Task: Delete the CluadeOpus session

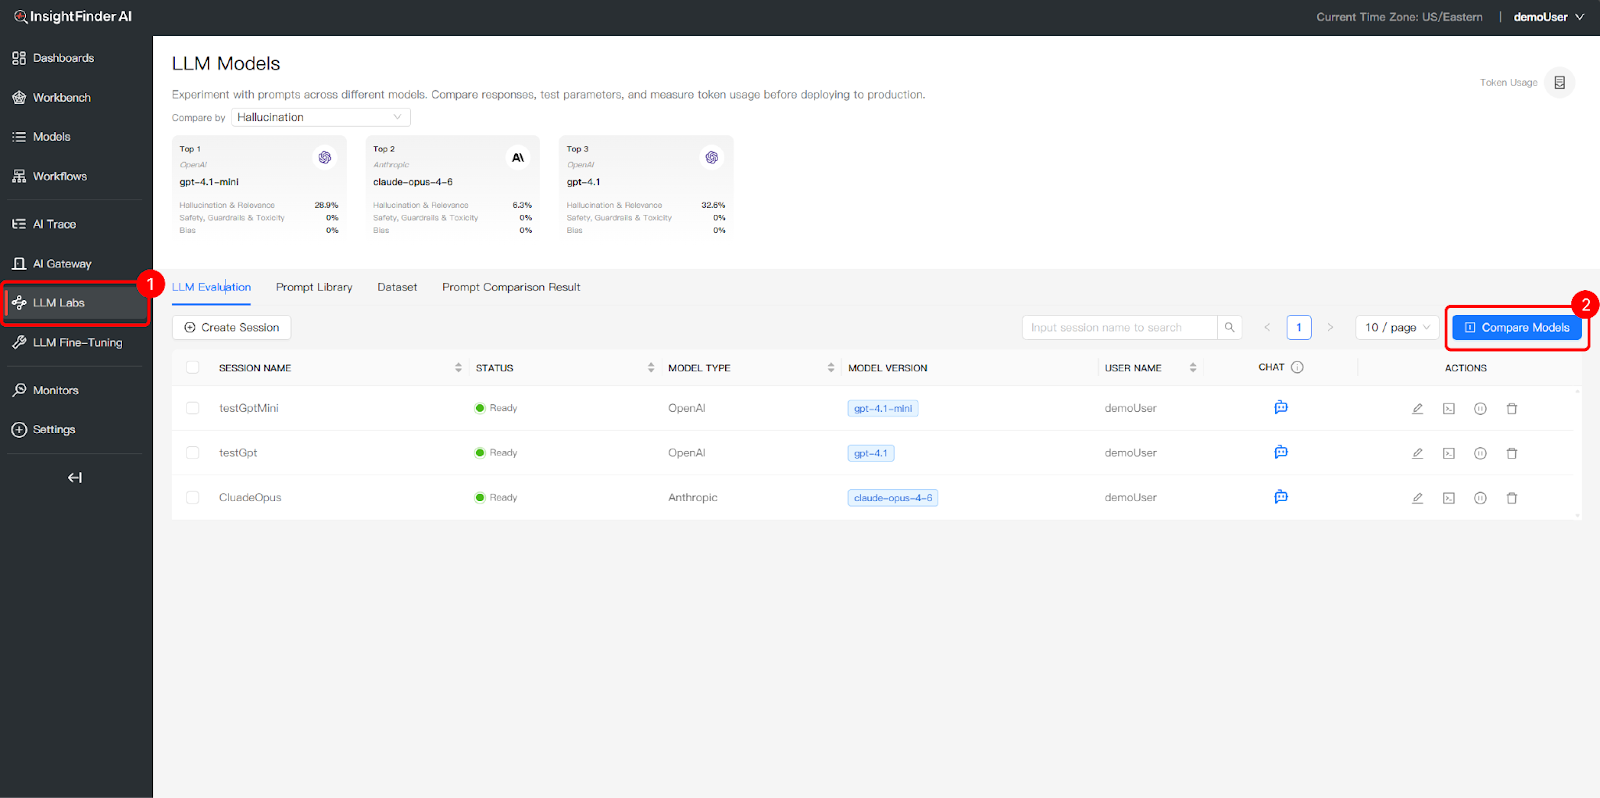Action: coord(1511,498)
